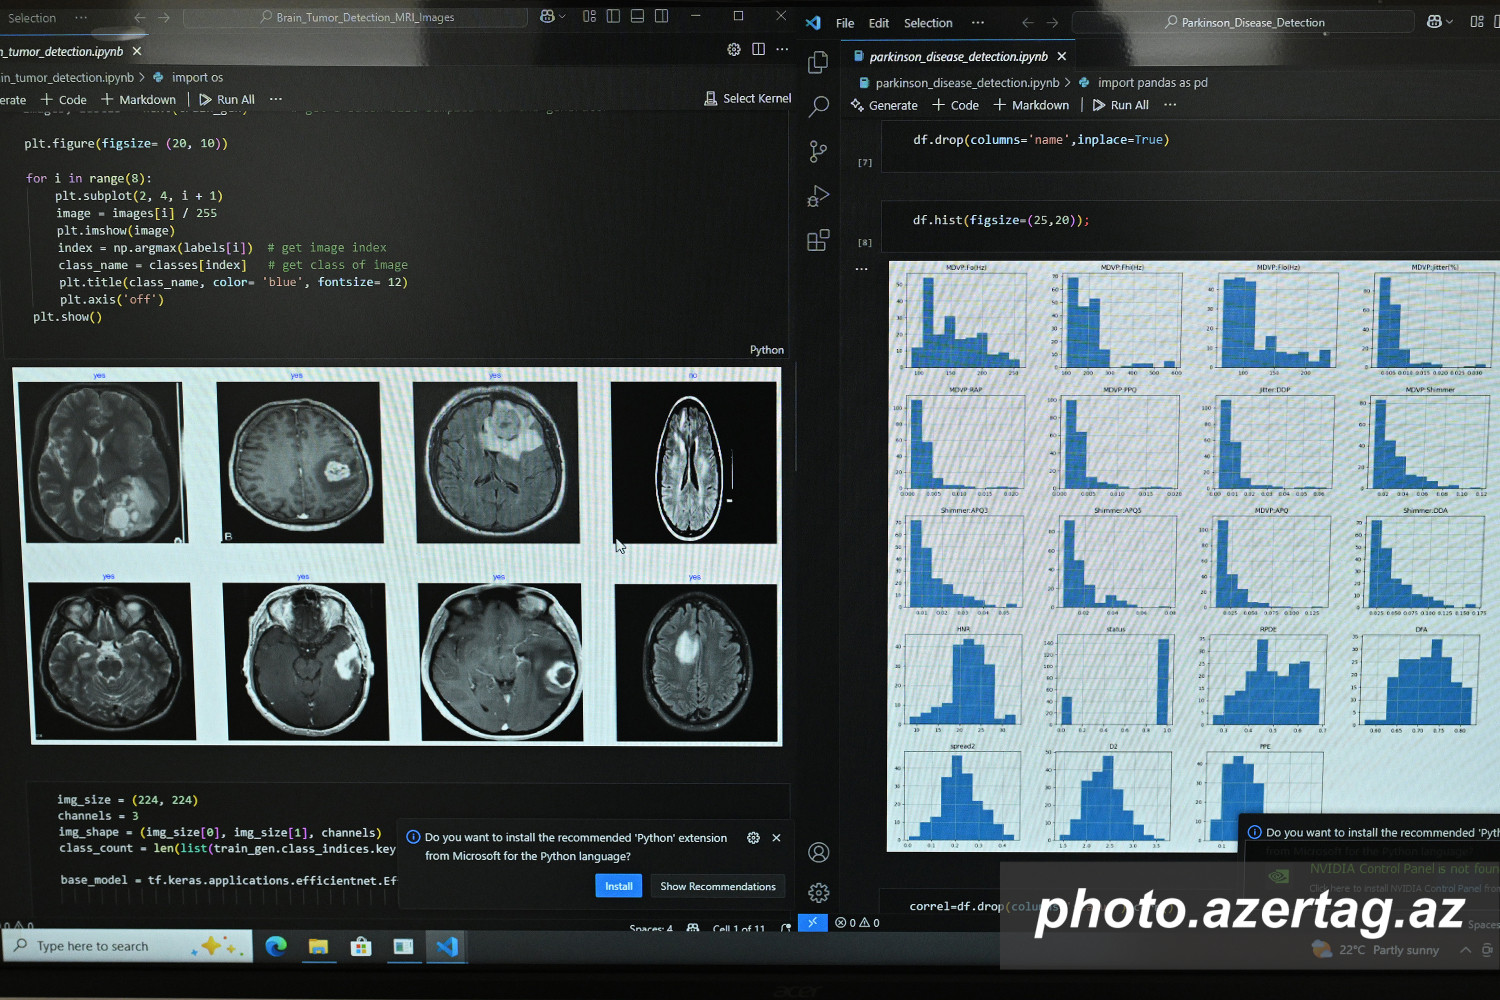Screen dimensions: 1500x1000
Task: Open output actions menu beside the histogram output
Action: (x=861, y=269)
